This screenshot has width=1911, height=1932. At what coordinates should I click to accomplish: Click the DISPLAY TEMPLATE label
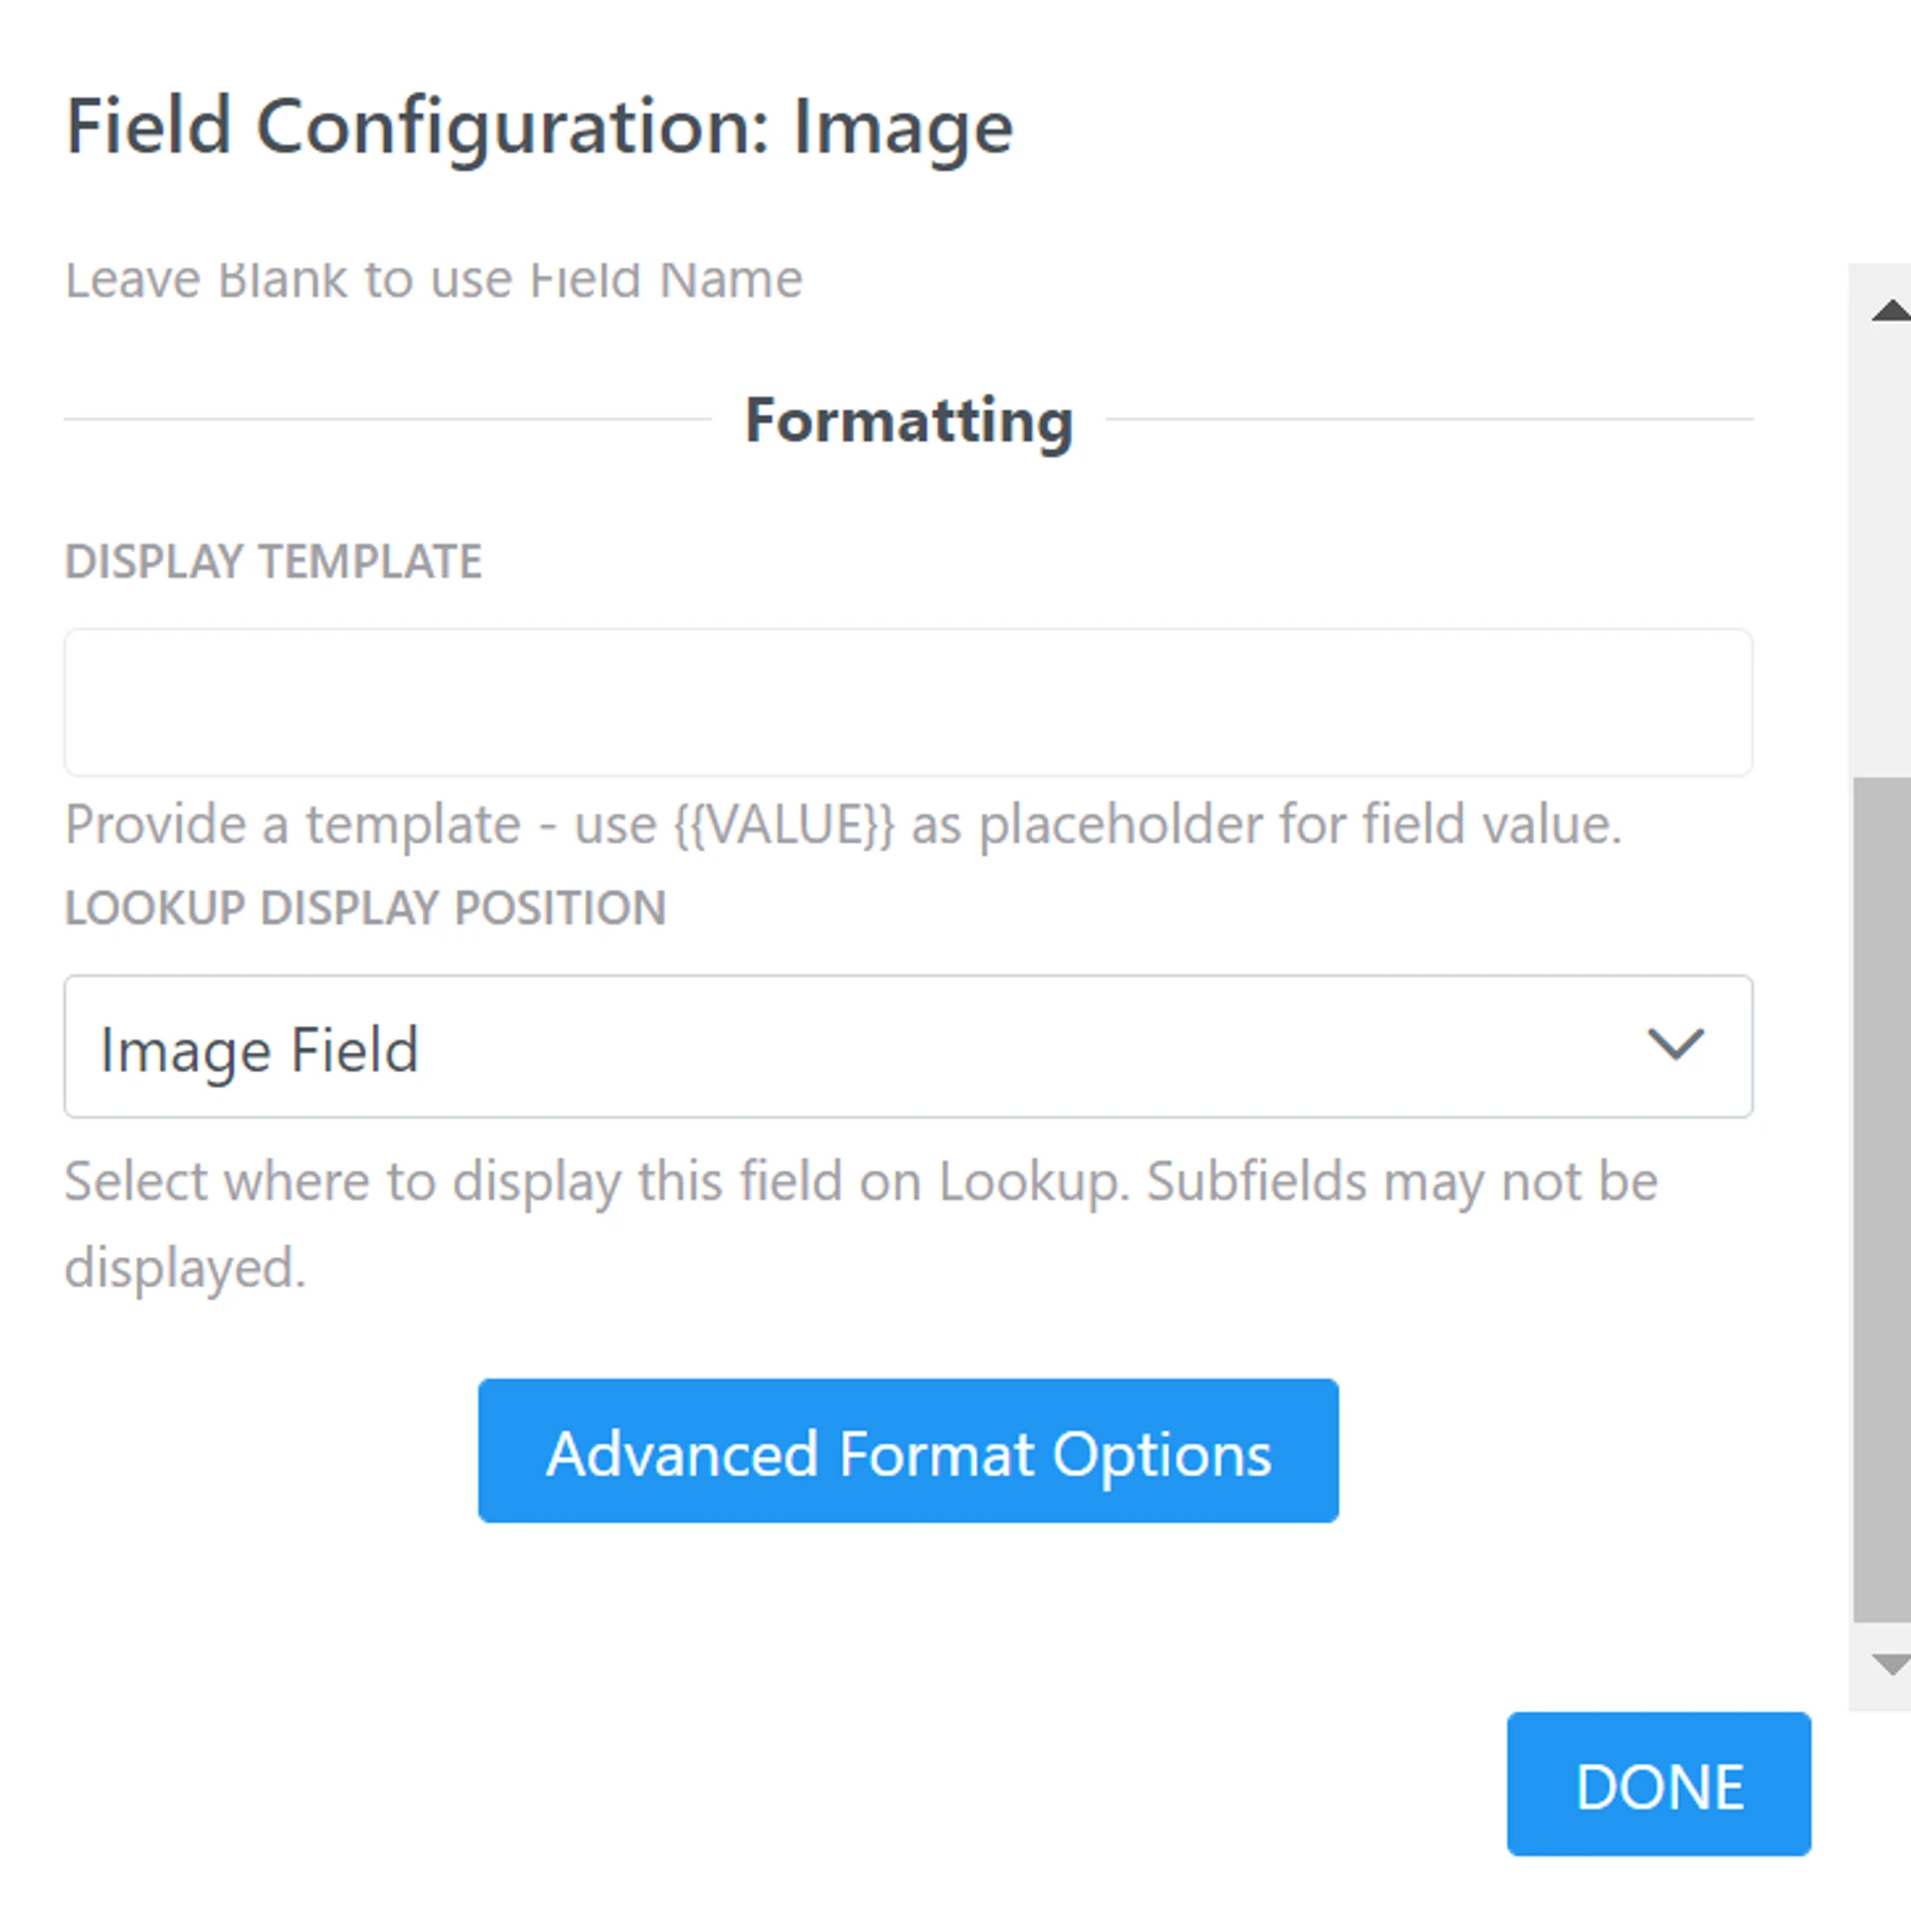point(273,562)
